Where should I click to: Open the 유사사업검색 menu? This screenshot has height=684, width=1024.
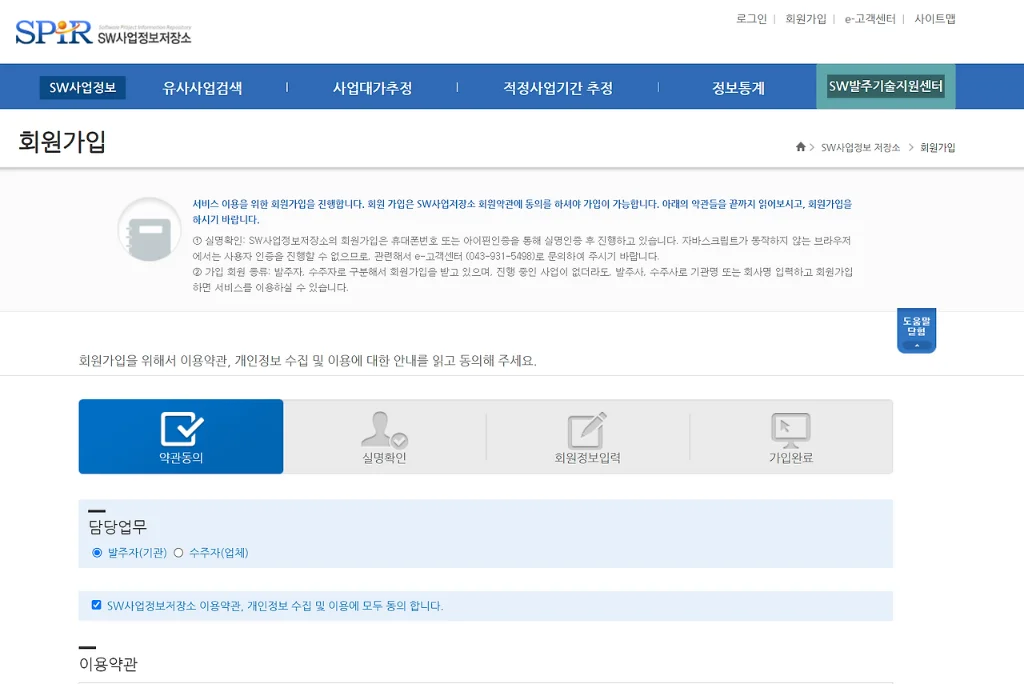point(202,88)
